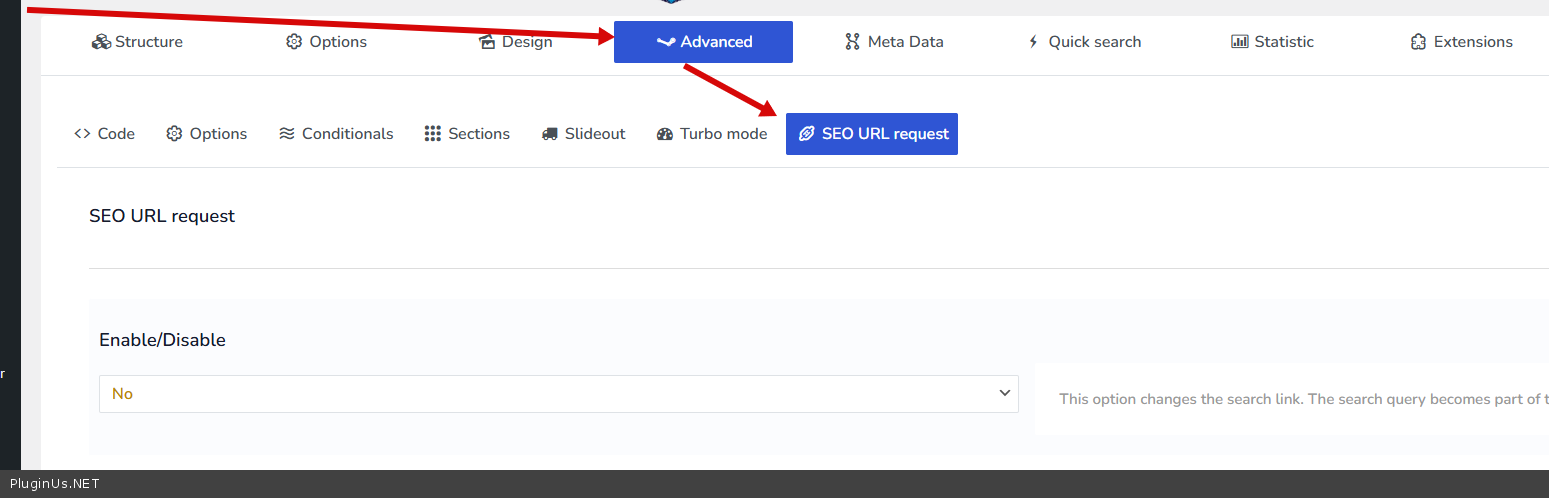Screen dimensions: 1549x498
Task: Click the Conditionals wavy lines icon
Action: click(287, 134)
